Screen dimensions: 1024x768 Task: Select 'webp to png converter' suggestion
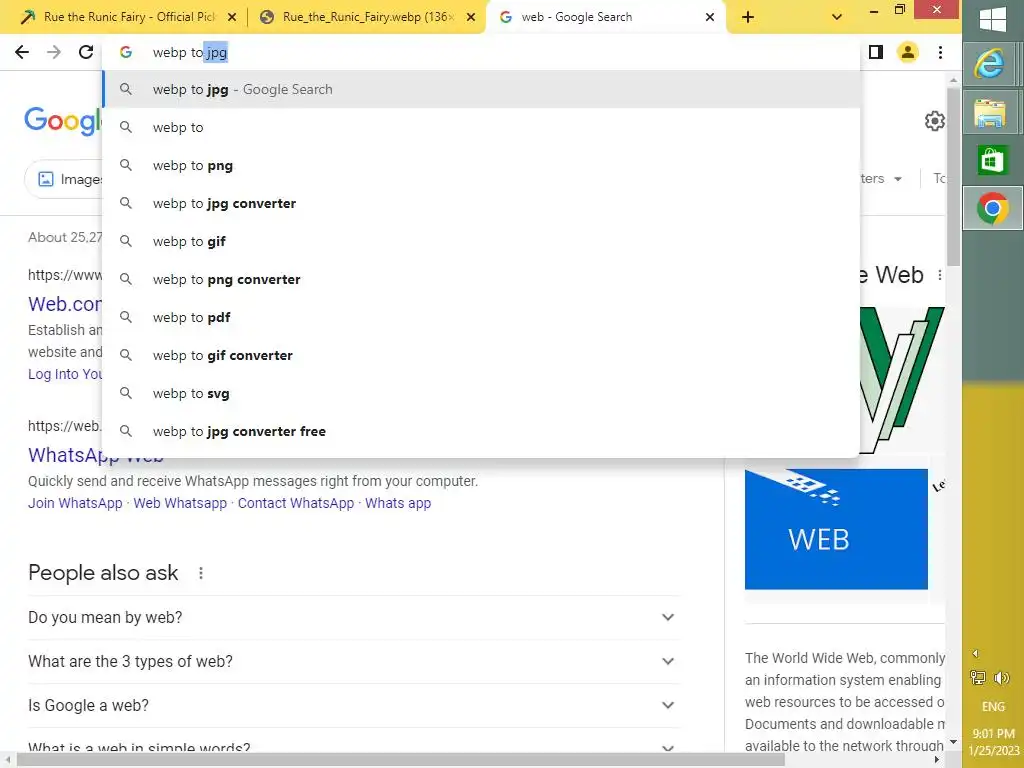coord(481,279)
